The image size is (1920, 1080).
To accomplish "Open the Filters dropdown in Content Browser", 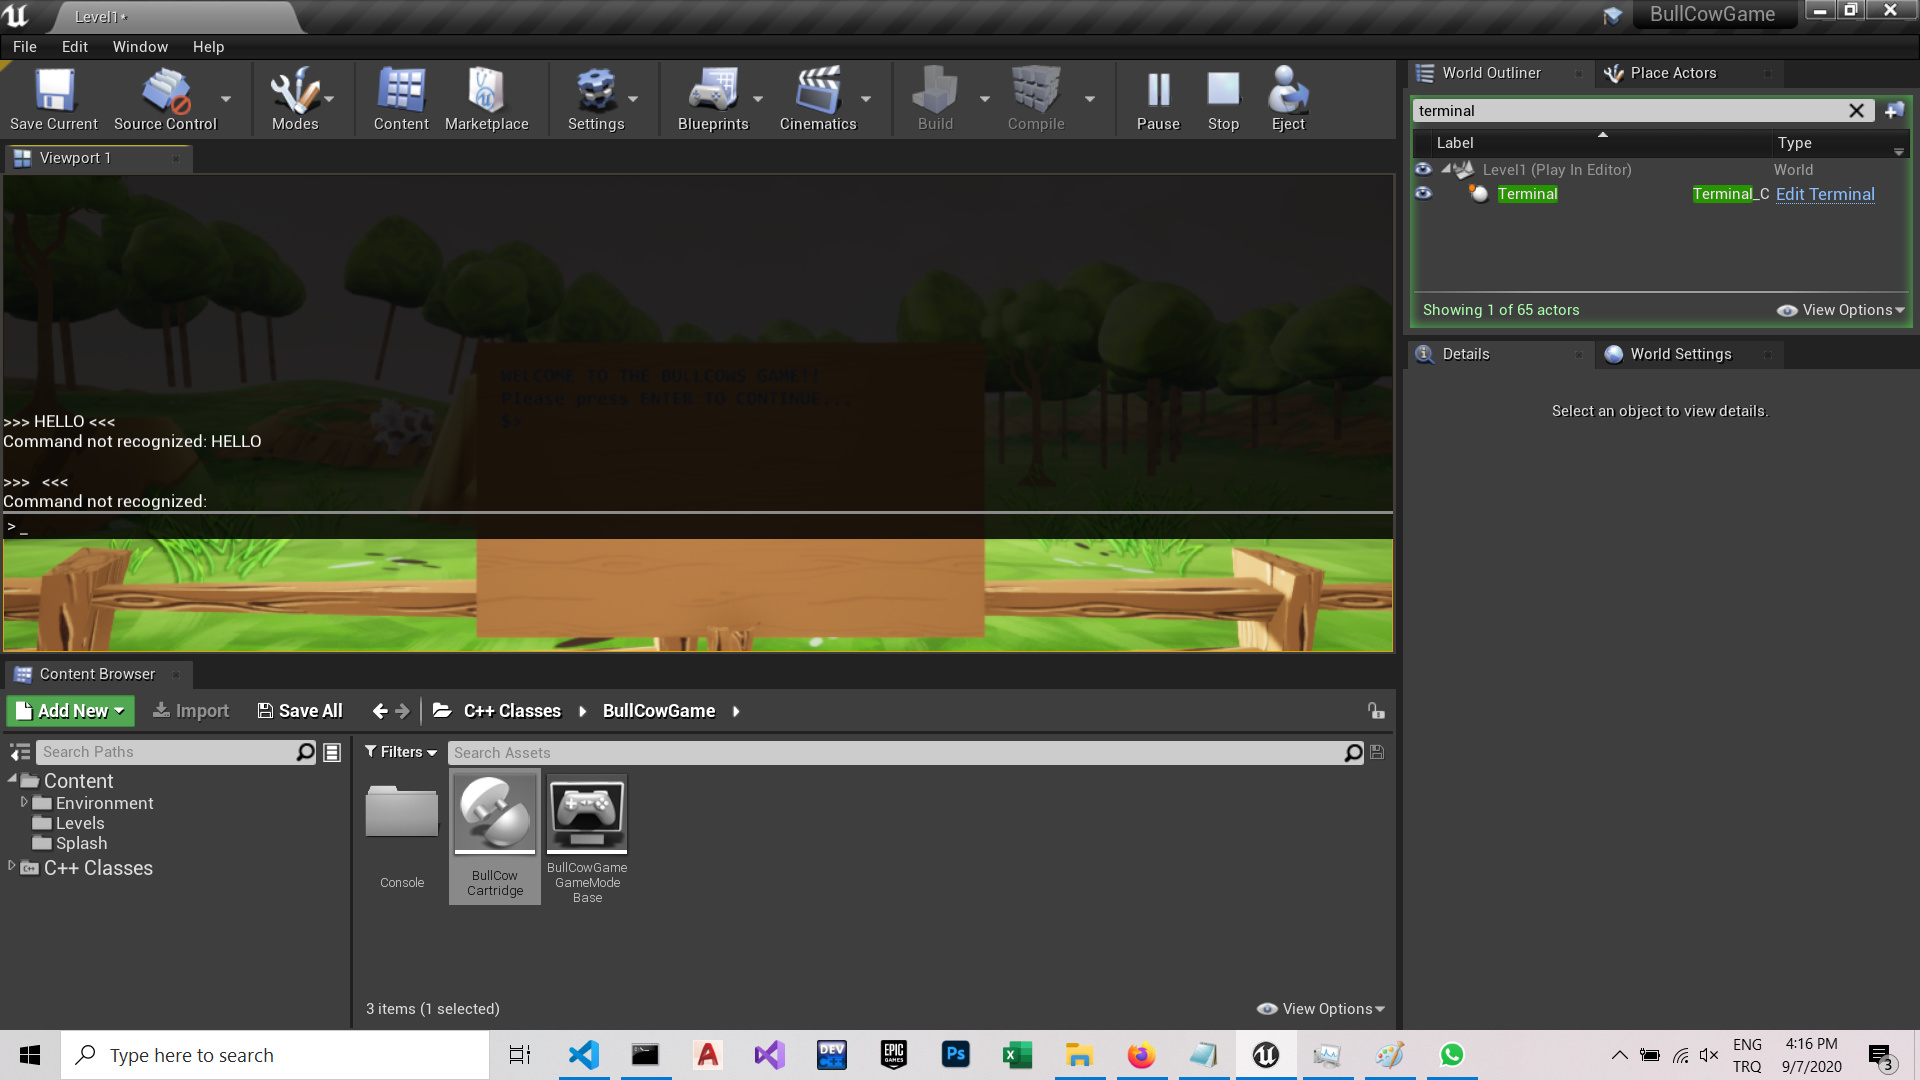I will click(401, 752).
